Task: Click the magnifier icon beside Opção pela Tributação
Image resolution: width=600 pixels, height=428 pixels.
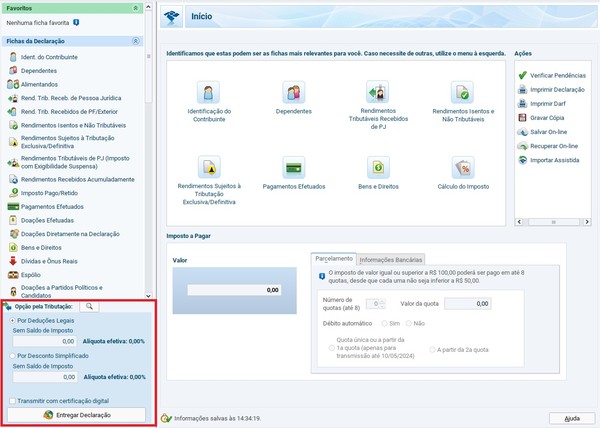Action: pyautogui.click(x=88, y=307)
